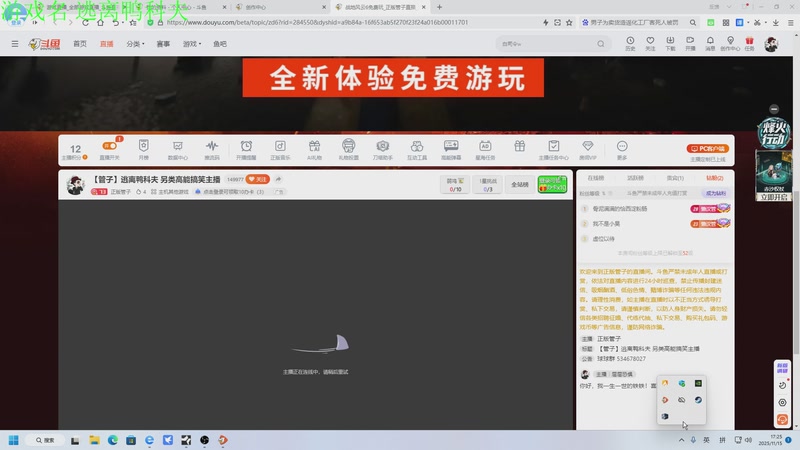Select 直播 in site navigation
The width and height of the screenshot is (800, 450).
(107, 44)
